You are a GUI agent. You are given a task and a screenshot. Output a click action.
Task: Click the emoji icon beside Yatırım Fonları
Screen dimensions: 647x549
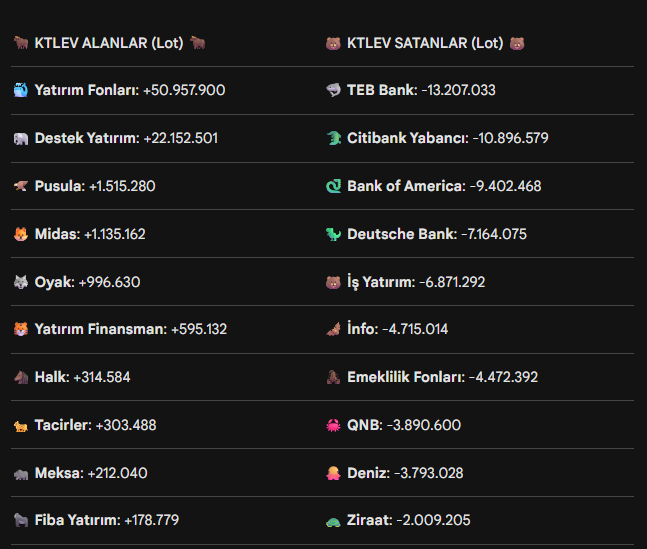point(21,90)
